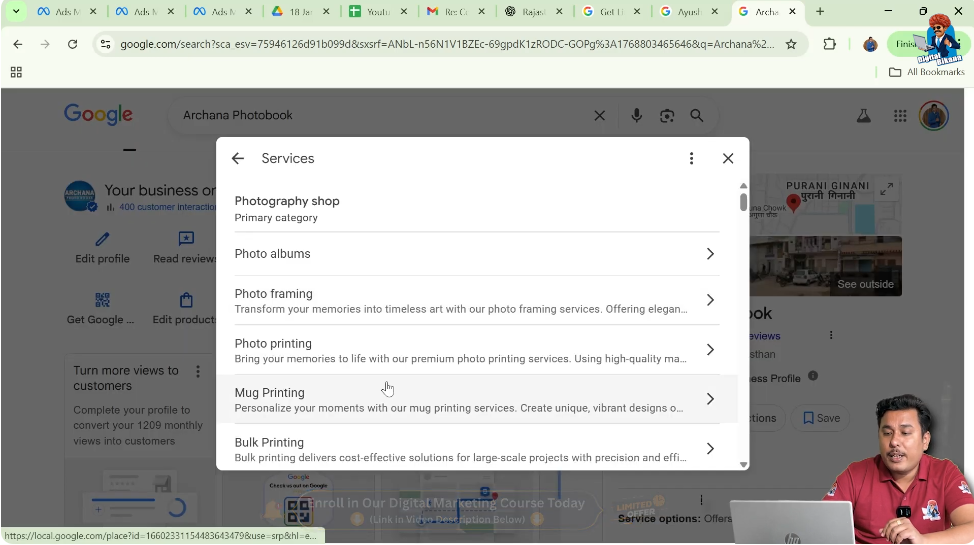Screen dimensions: 974x545
Task: View site information icon in address bar
Action: point(106,44)
